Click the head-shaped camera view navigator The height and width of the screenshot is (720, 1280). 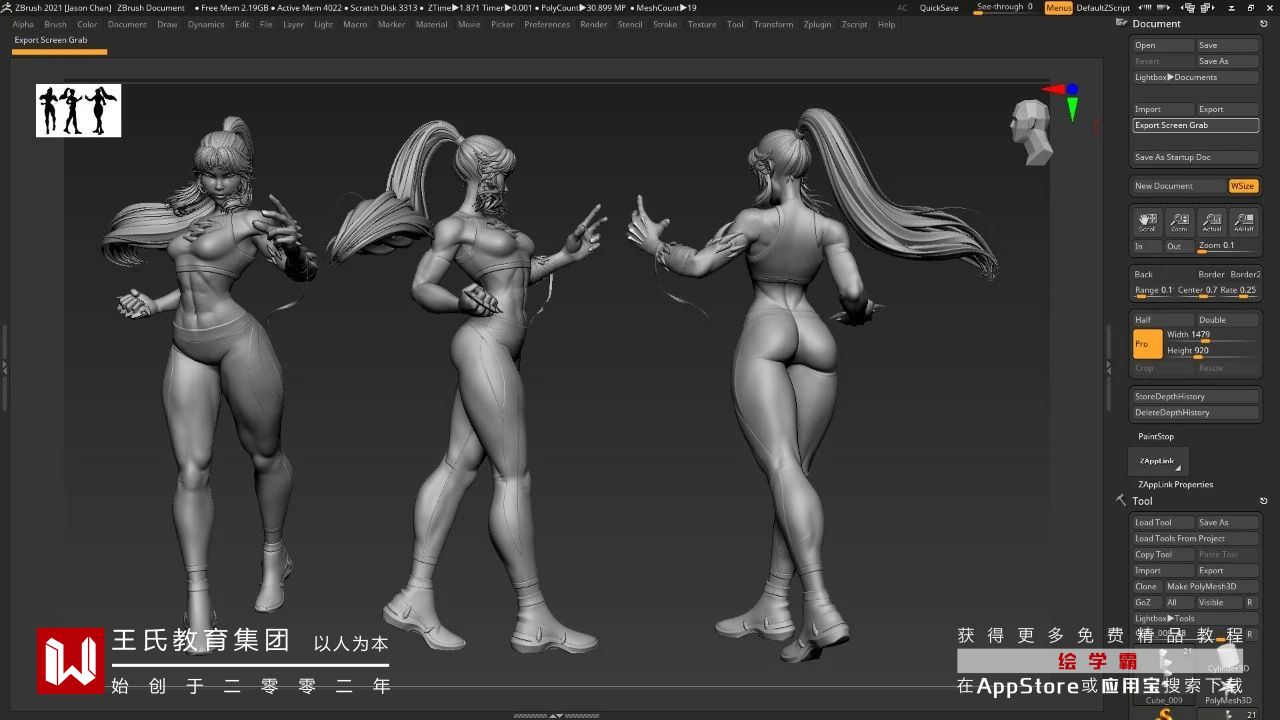(1029, 131)
